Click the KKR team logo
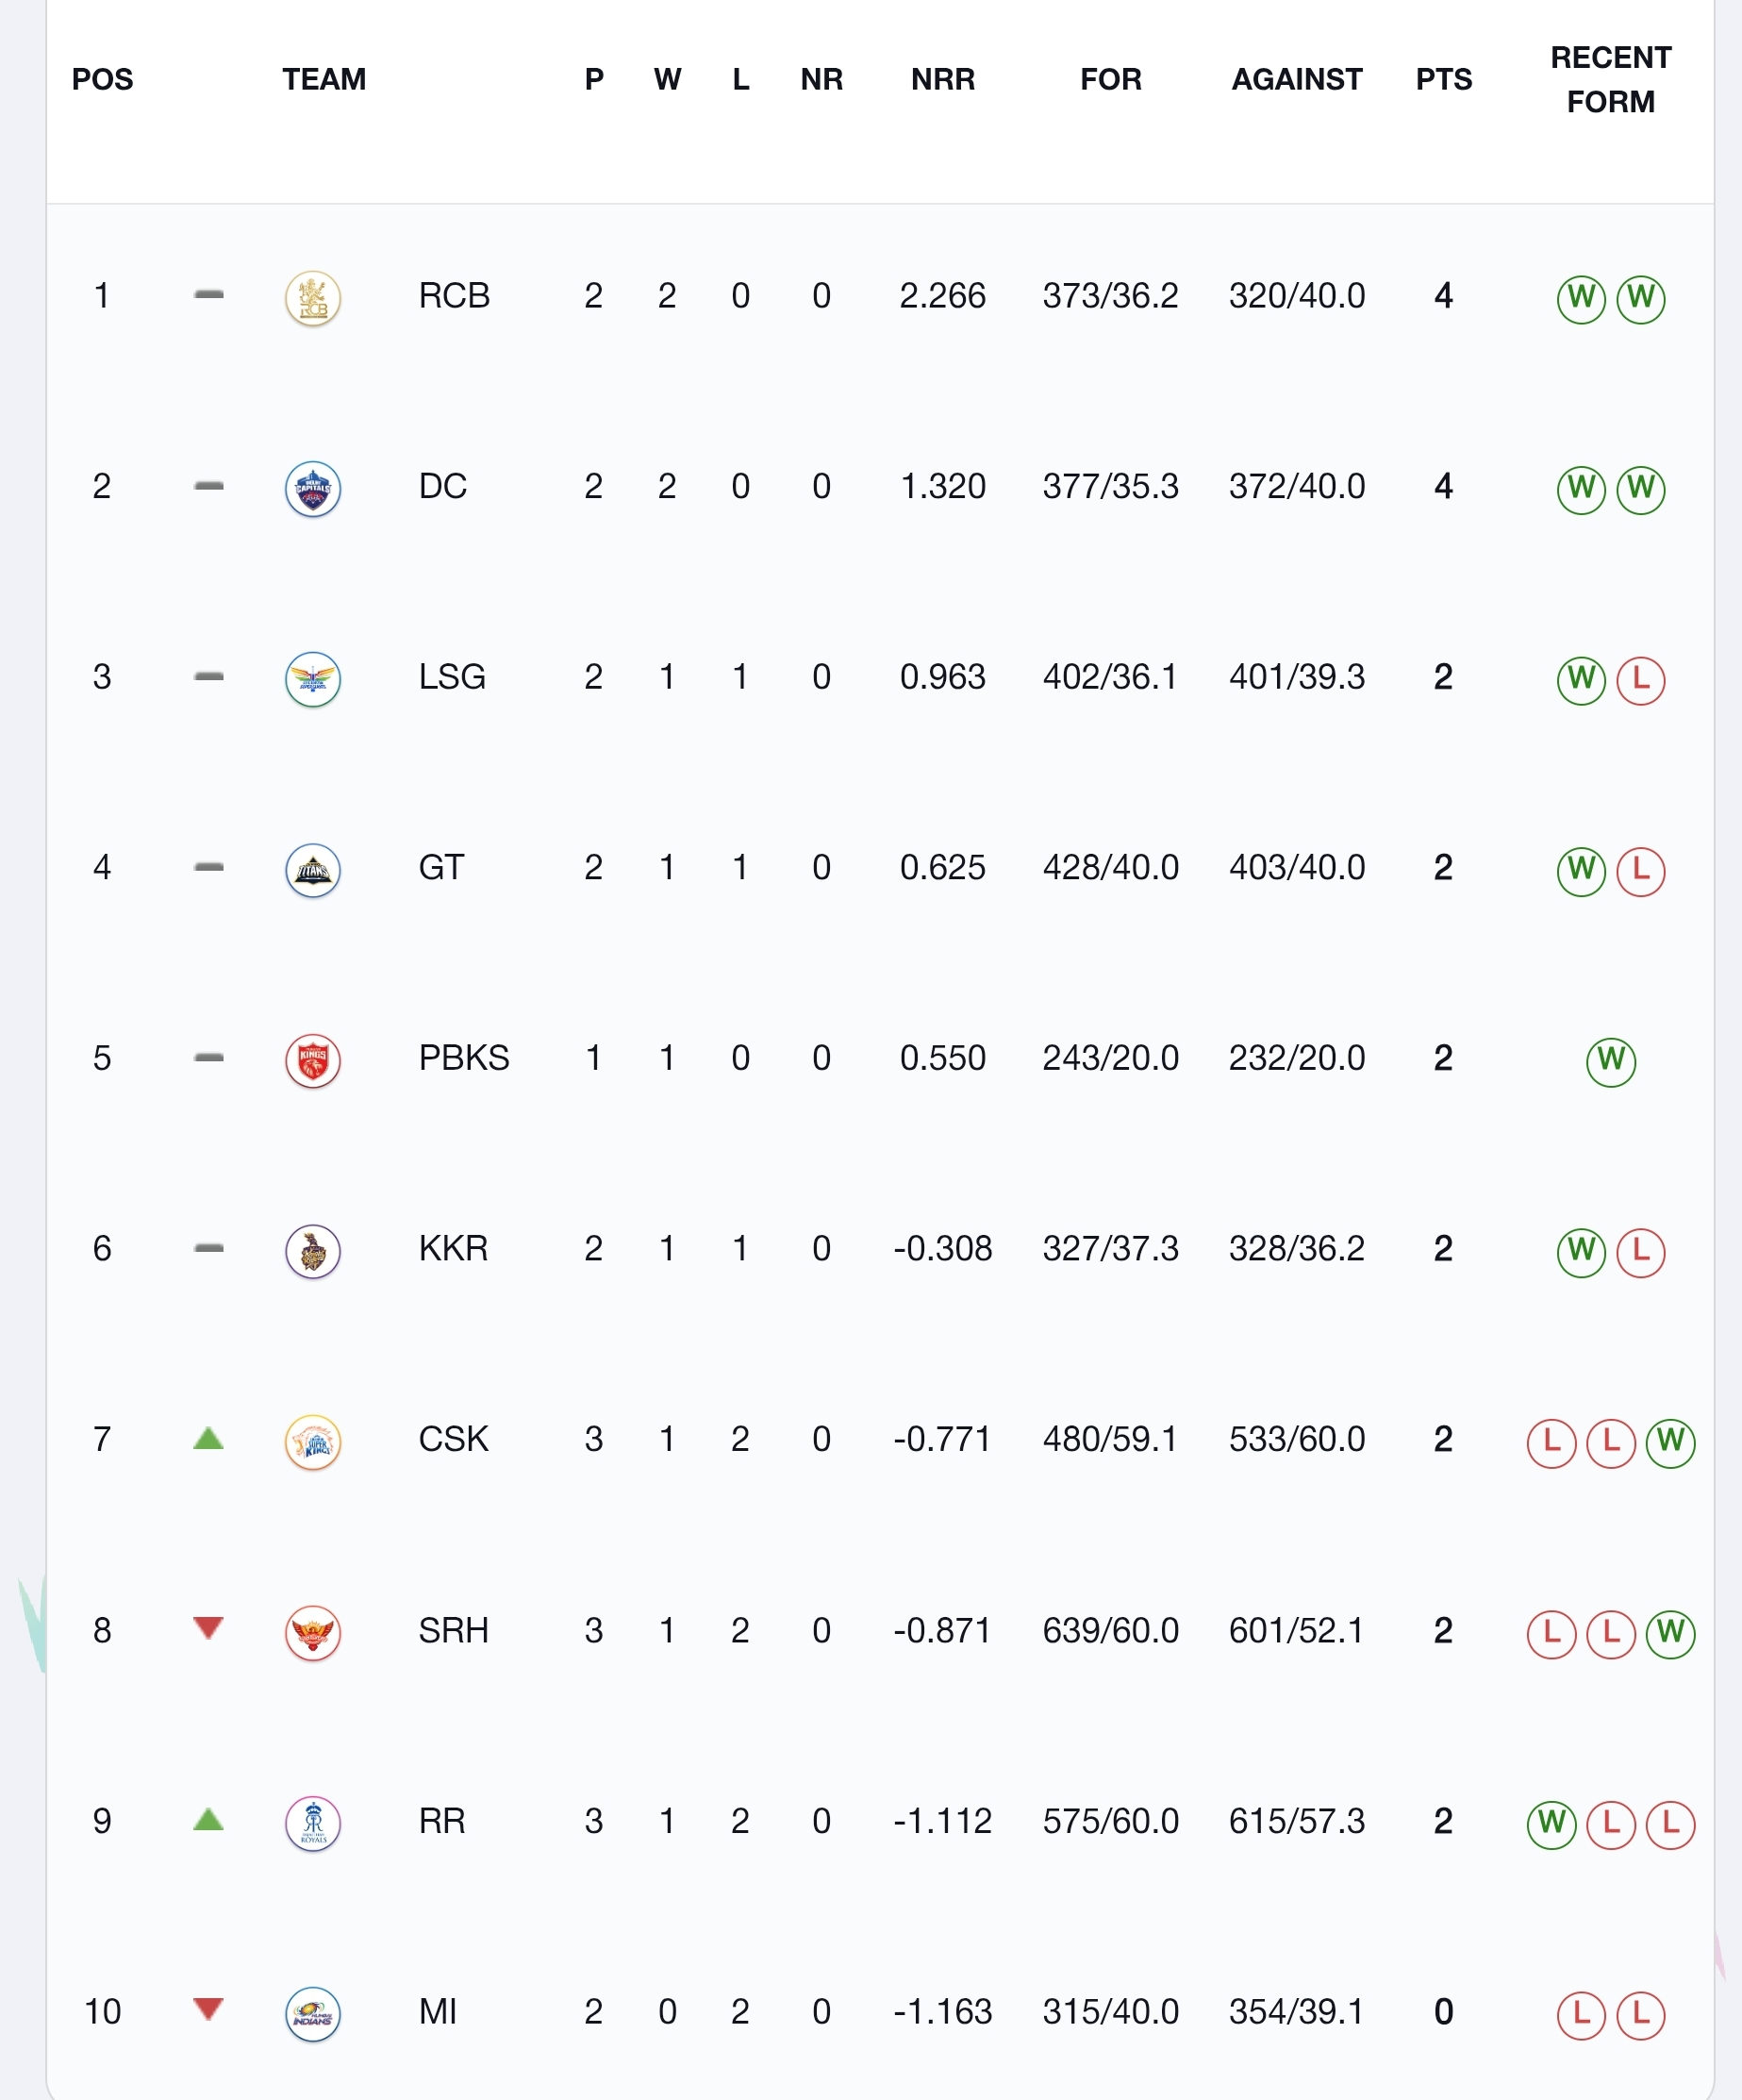 pyautogui.click(x=313, y=1252)
